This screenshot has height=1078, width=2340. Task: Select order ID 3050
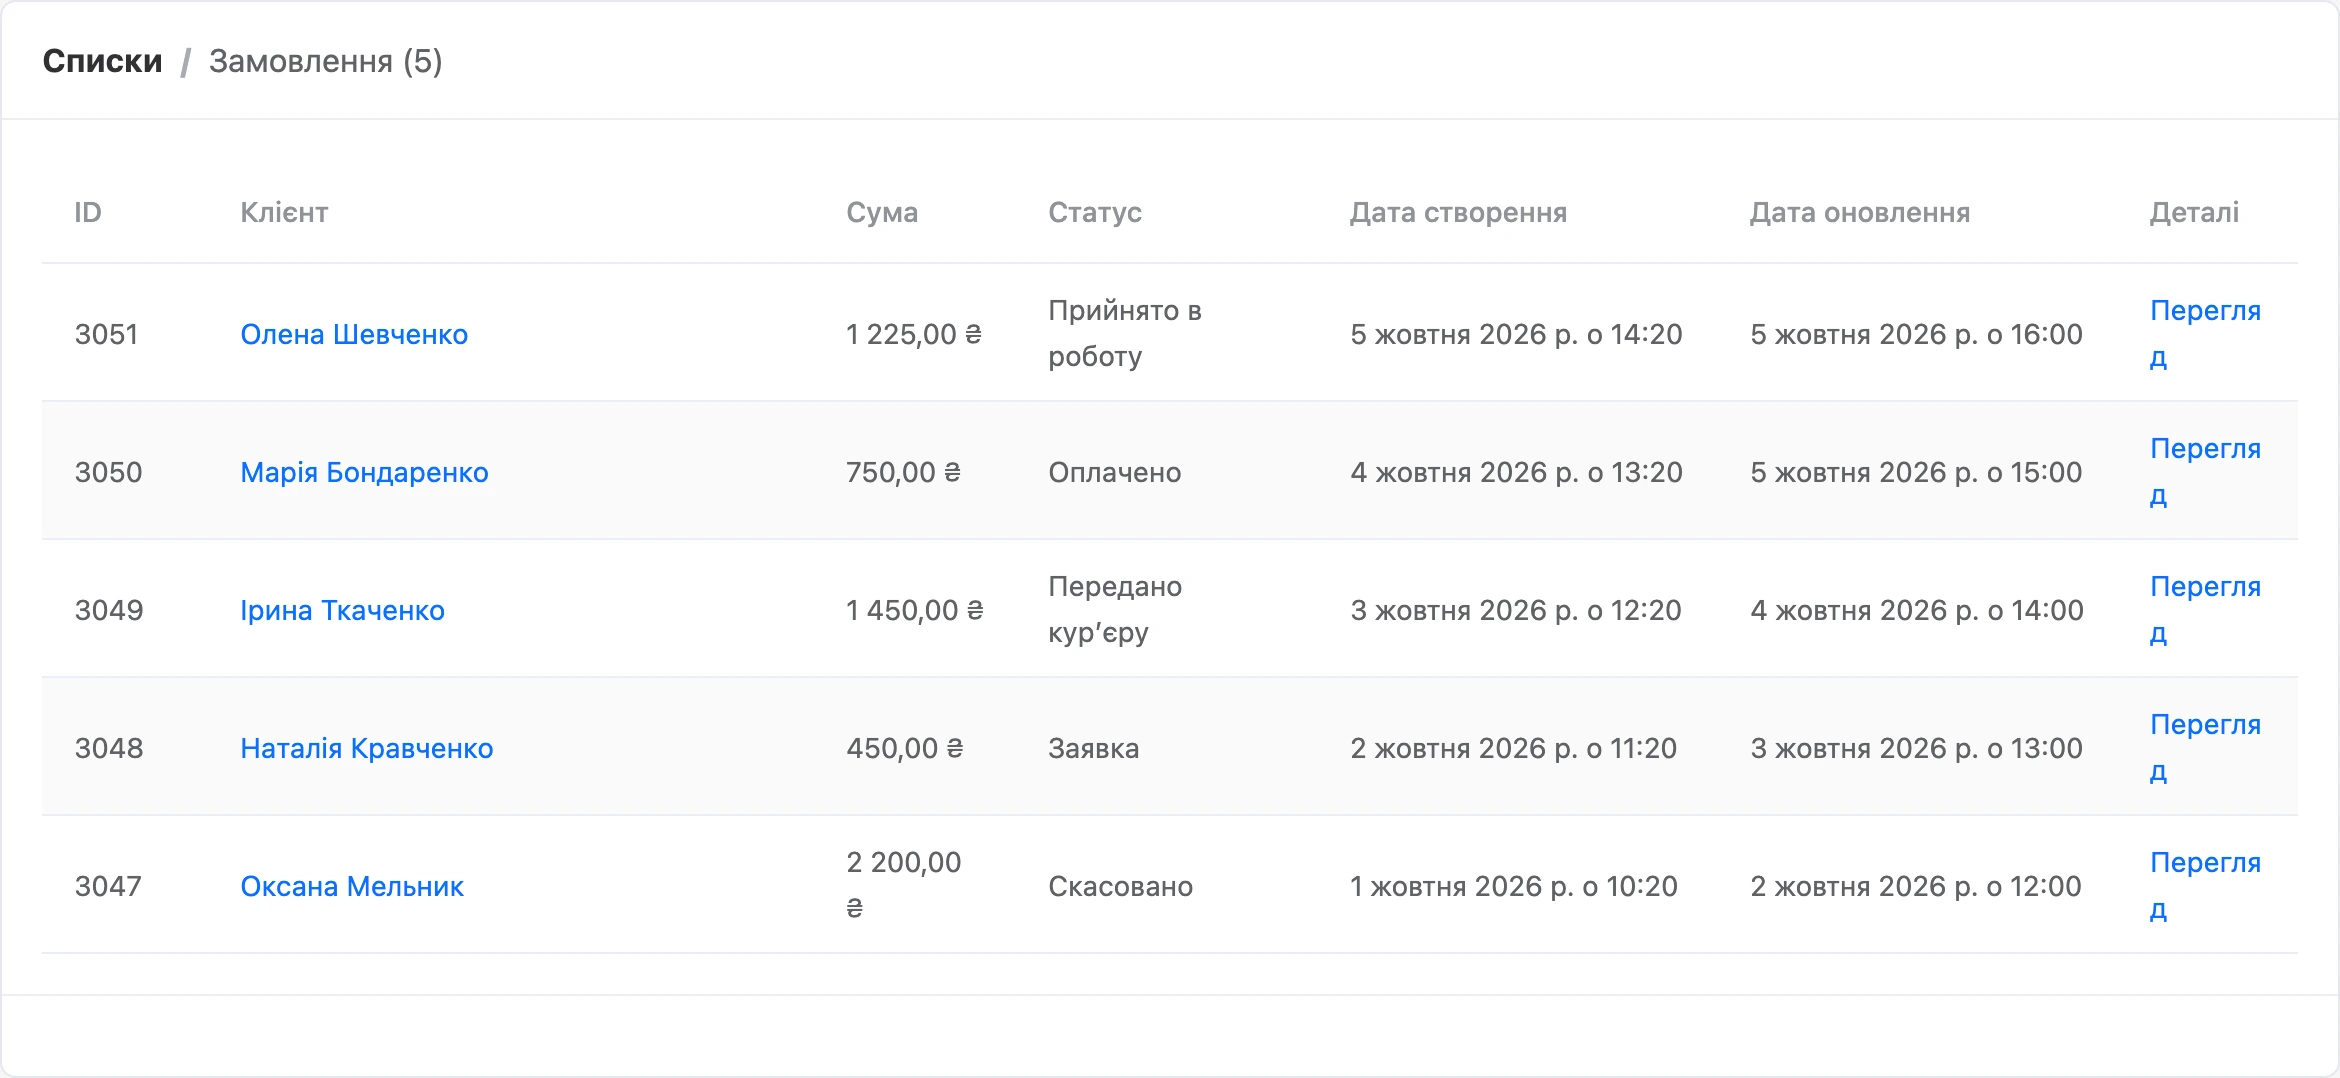click(x=108, y=472)
